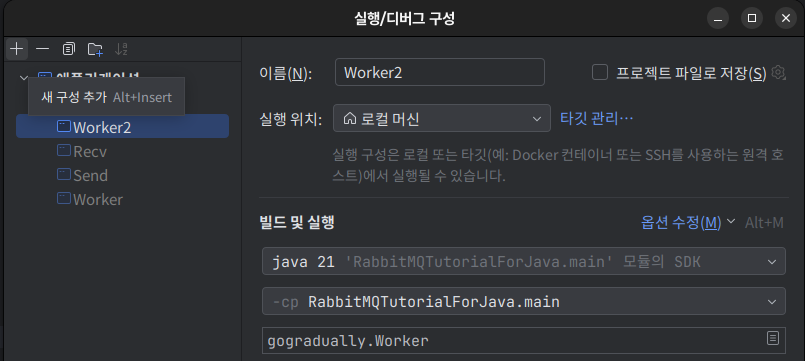
Task: Select the Worker2 configuration
Action: (122, 126)
